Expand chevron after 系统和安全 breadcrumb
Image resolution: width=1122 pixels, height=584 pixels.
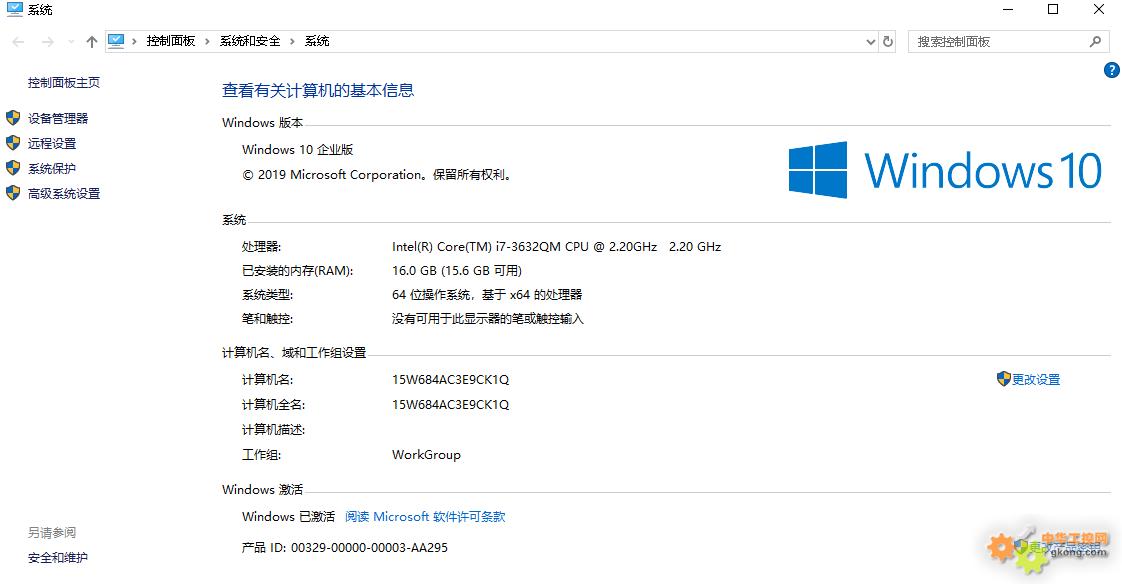tap(292, 41)
